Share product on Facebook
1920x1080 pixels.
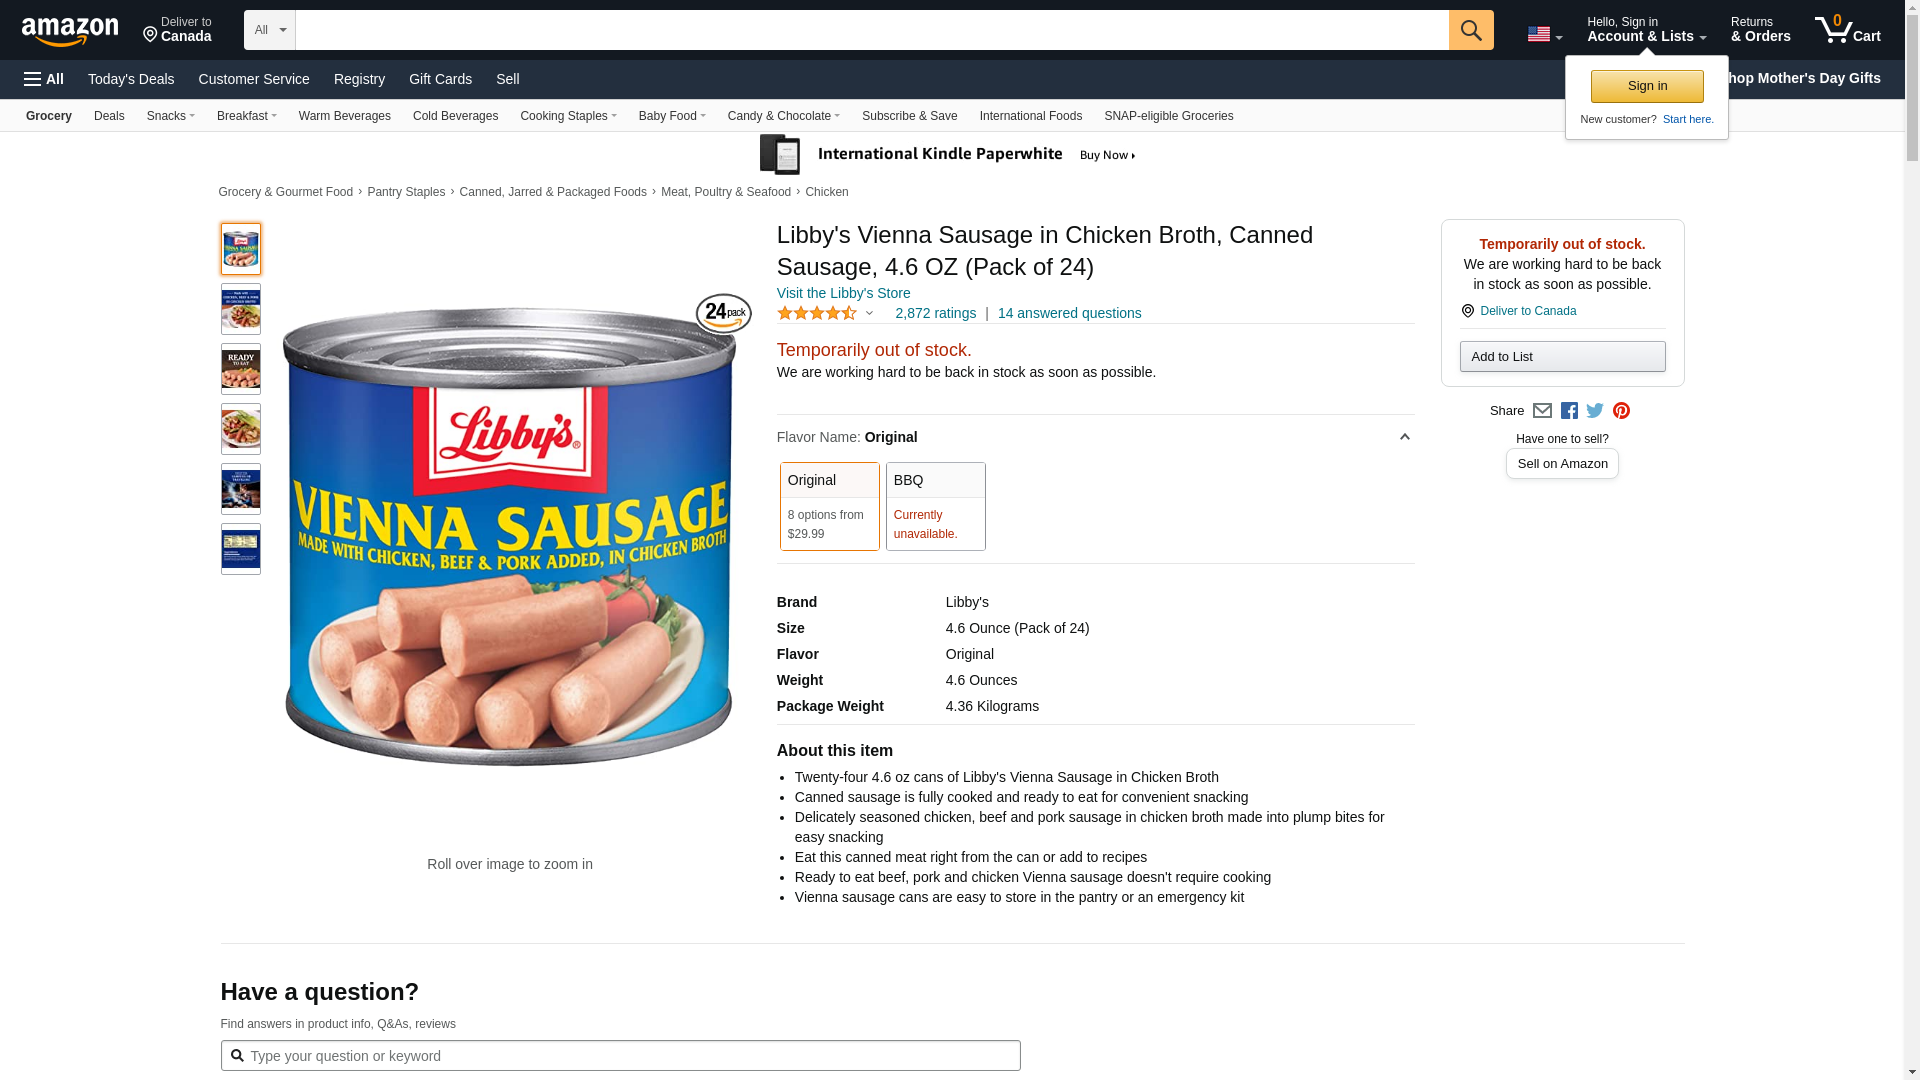click(1569, 411)
